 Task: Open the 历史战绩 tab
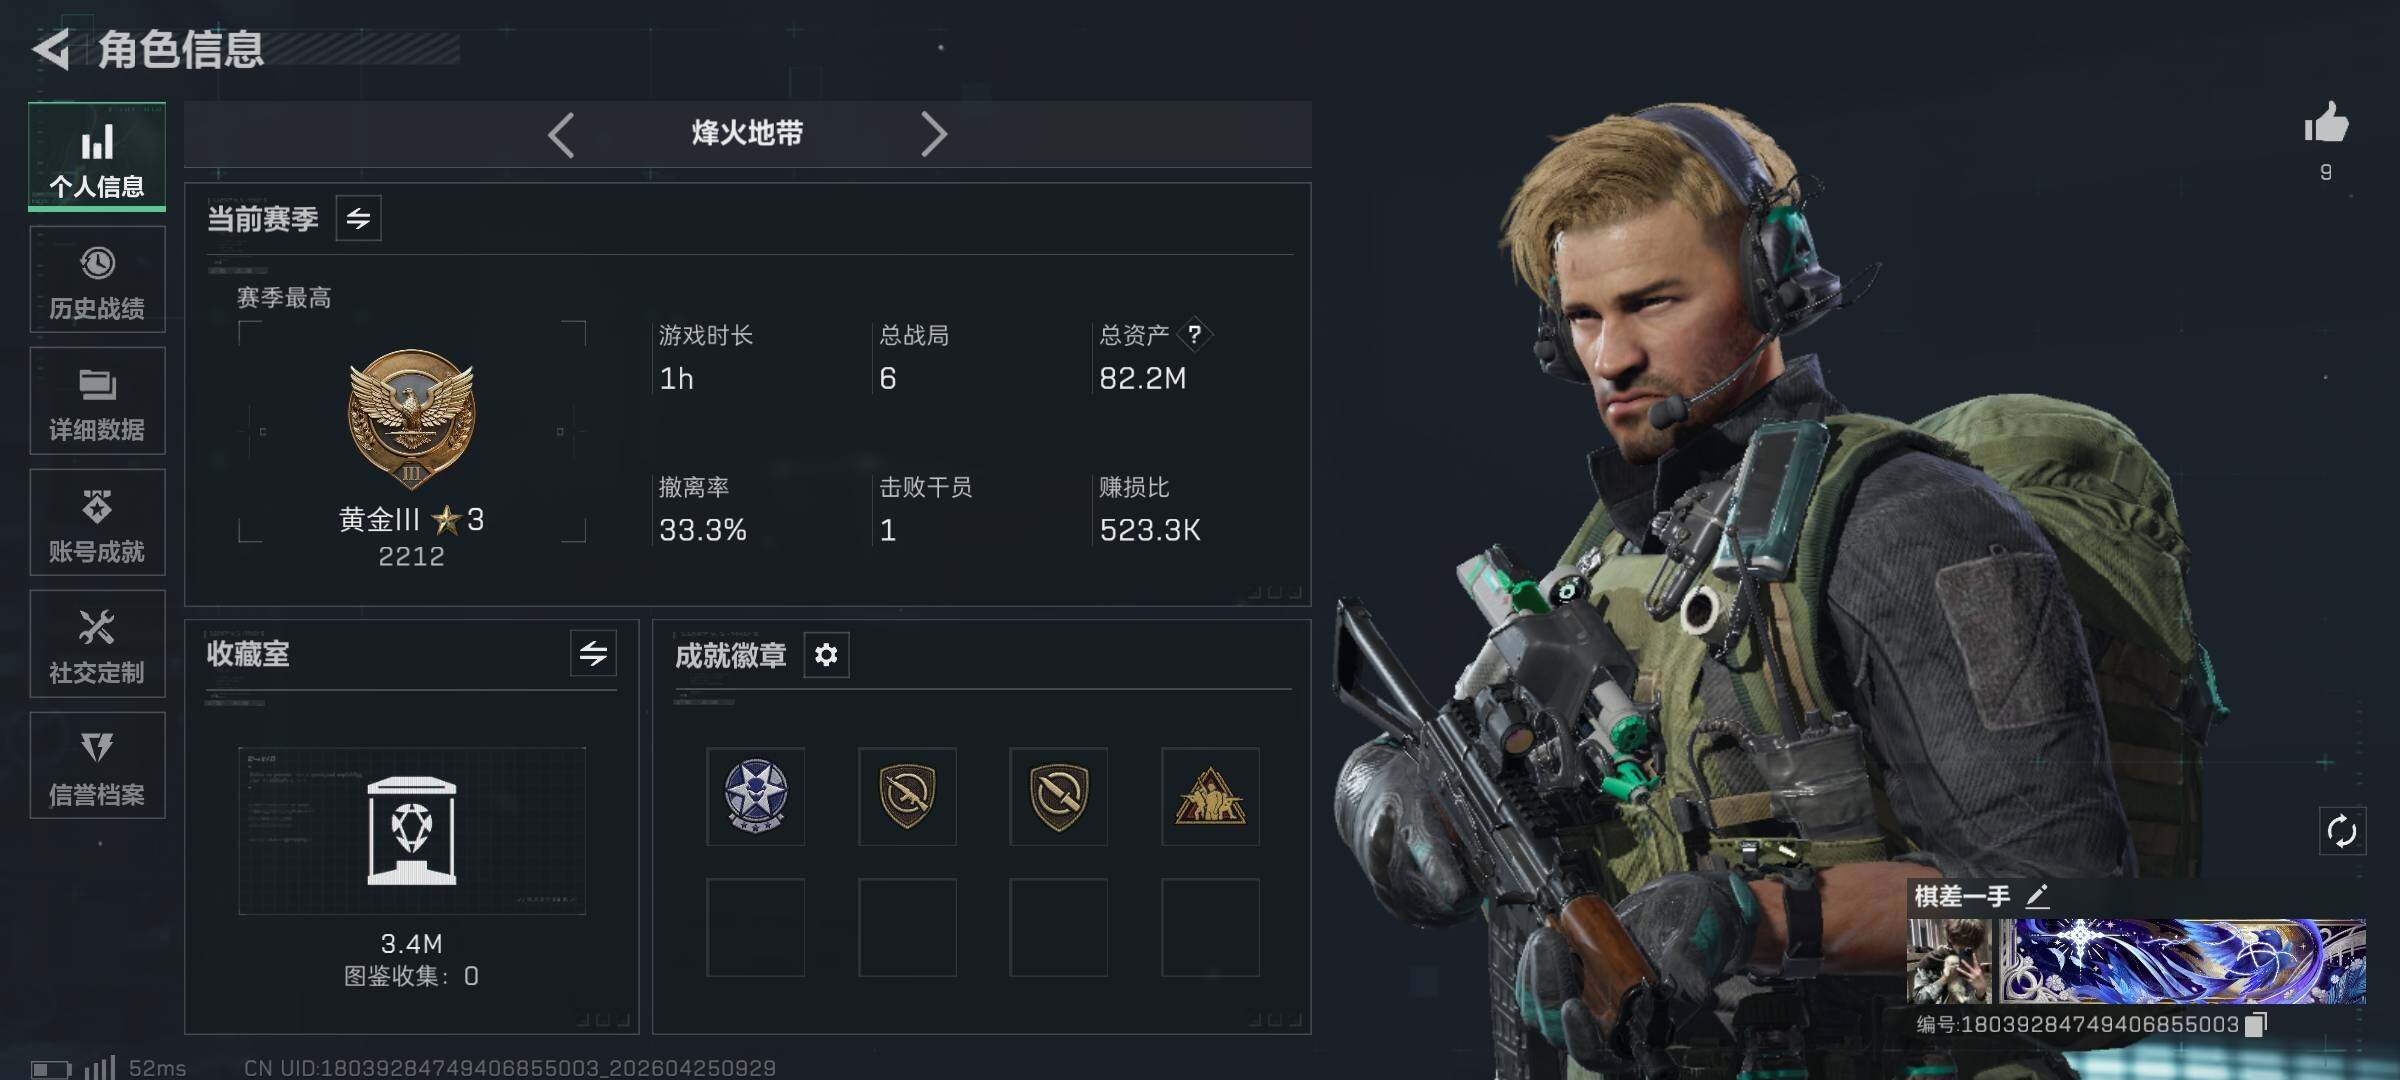pos(97,279)
